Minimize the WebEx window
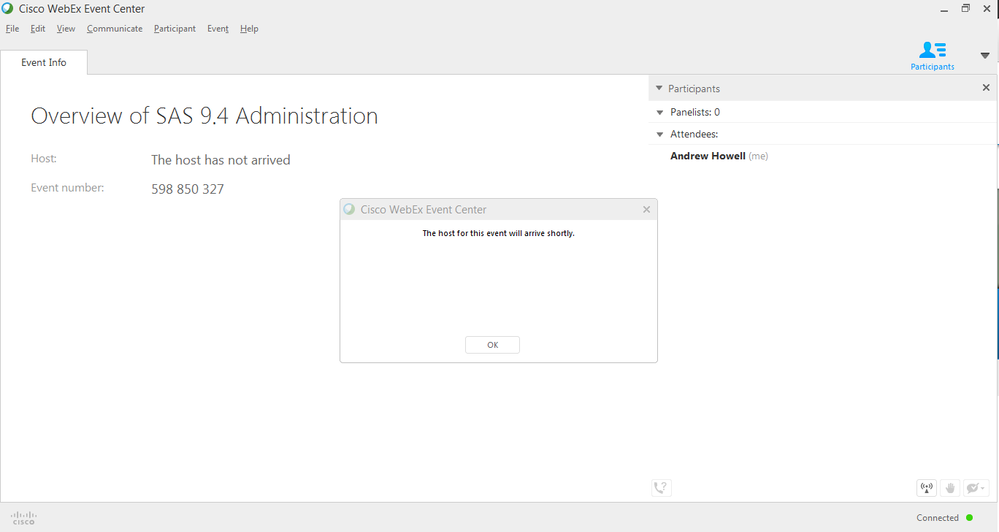Viewport: 999px width, 532px height. pos(944,9)
